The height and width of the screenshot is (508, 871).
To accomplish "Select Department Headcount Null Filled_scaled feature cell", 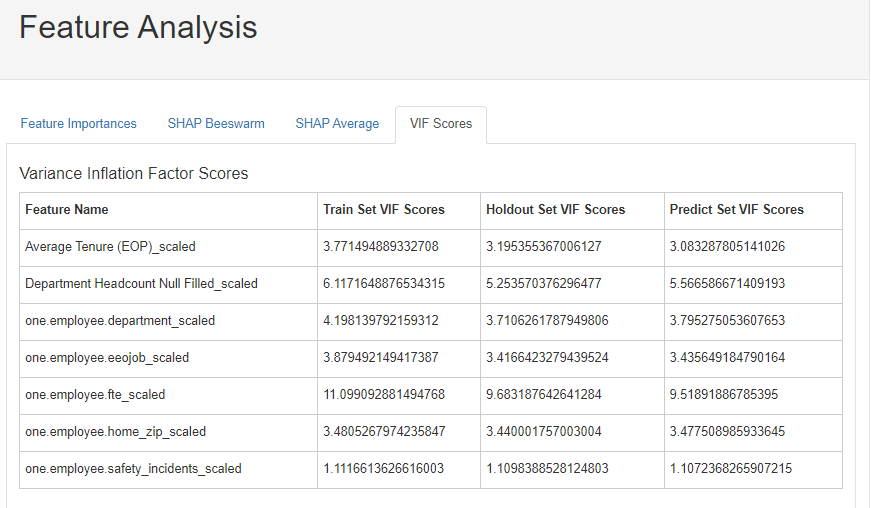I will coord(141,284).
